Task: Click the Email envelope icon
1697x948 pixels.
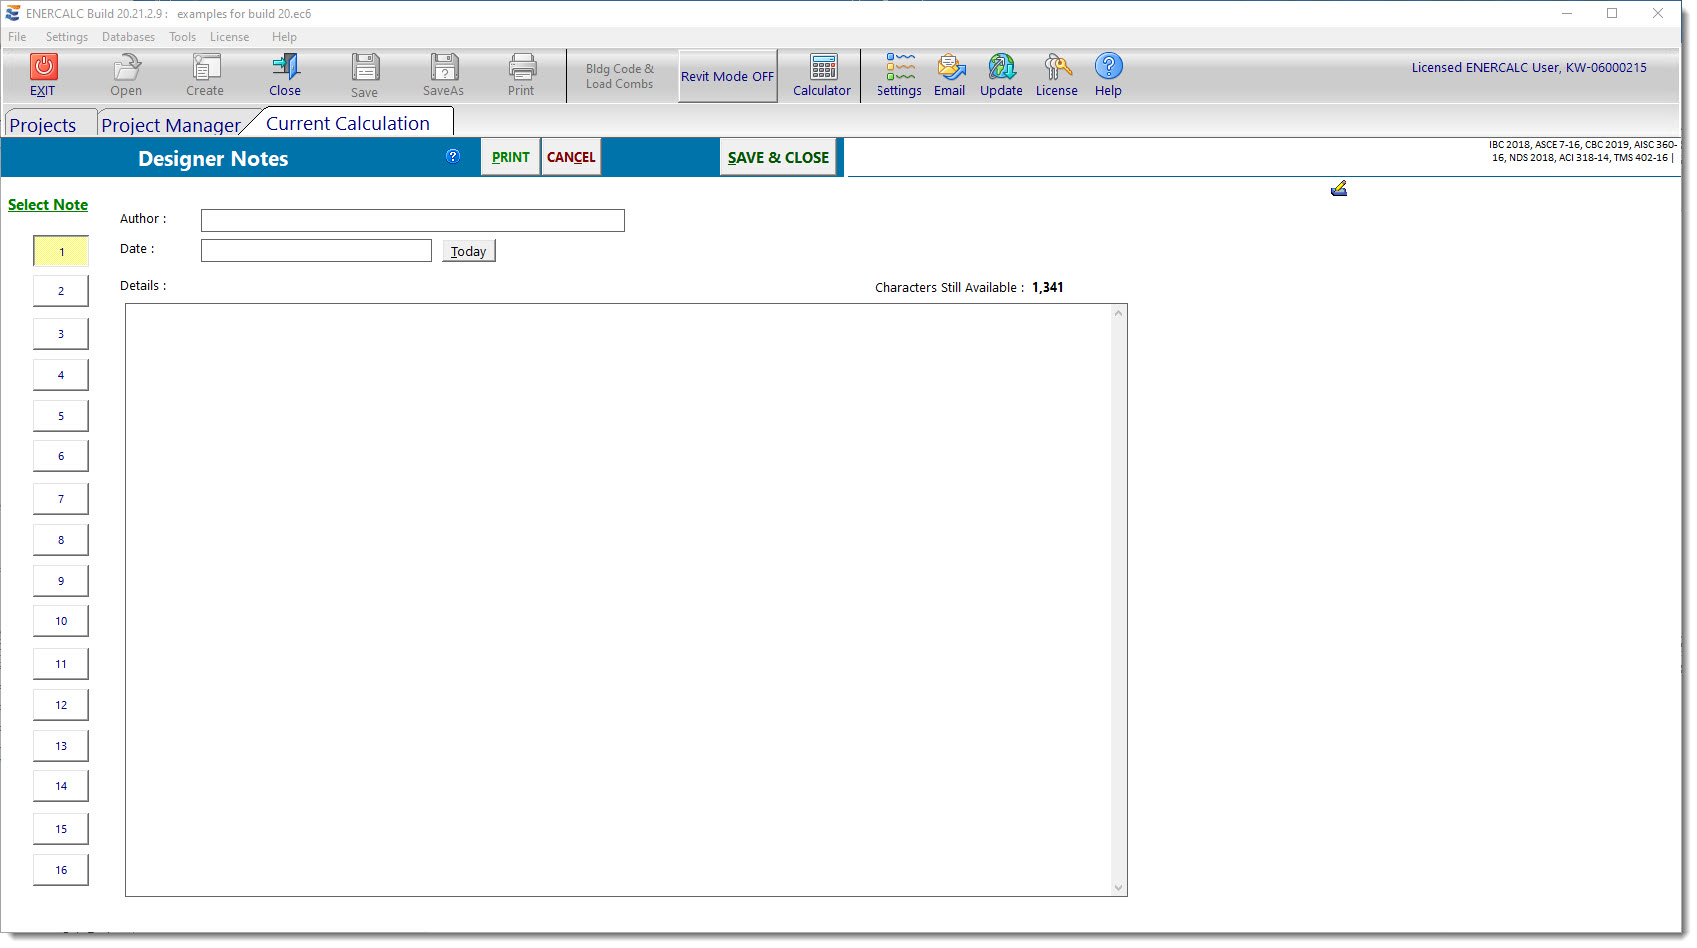Action: (x=950, y=68)
